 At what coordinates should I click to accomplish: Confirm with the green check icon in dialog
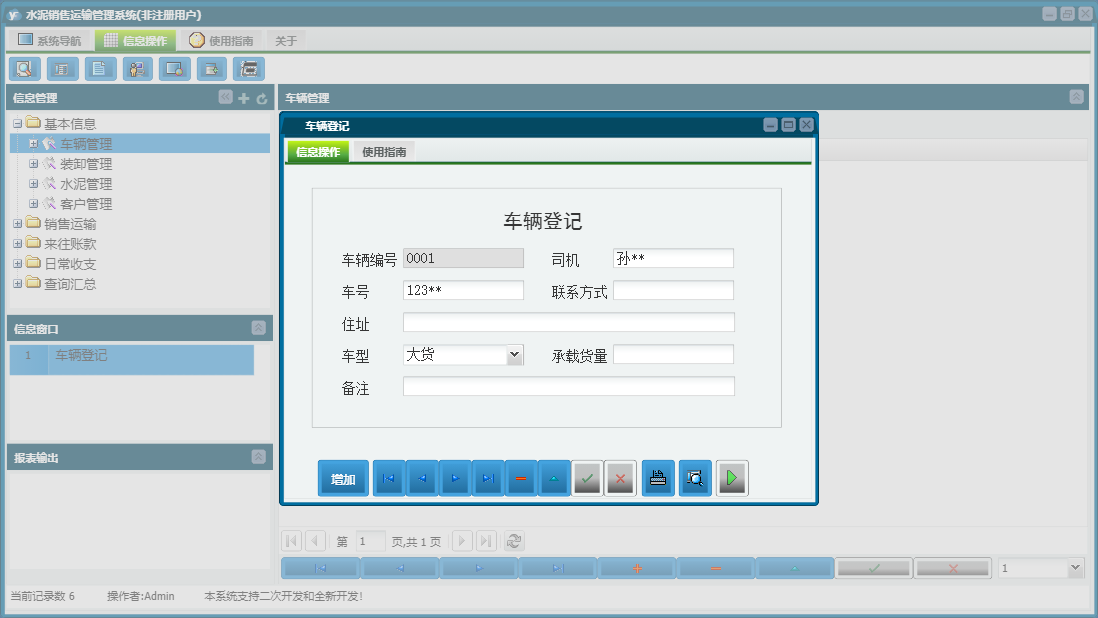pyautogui.click(x=587, y=478)
